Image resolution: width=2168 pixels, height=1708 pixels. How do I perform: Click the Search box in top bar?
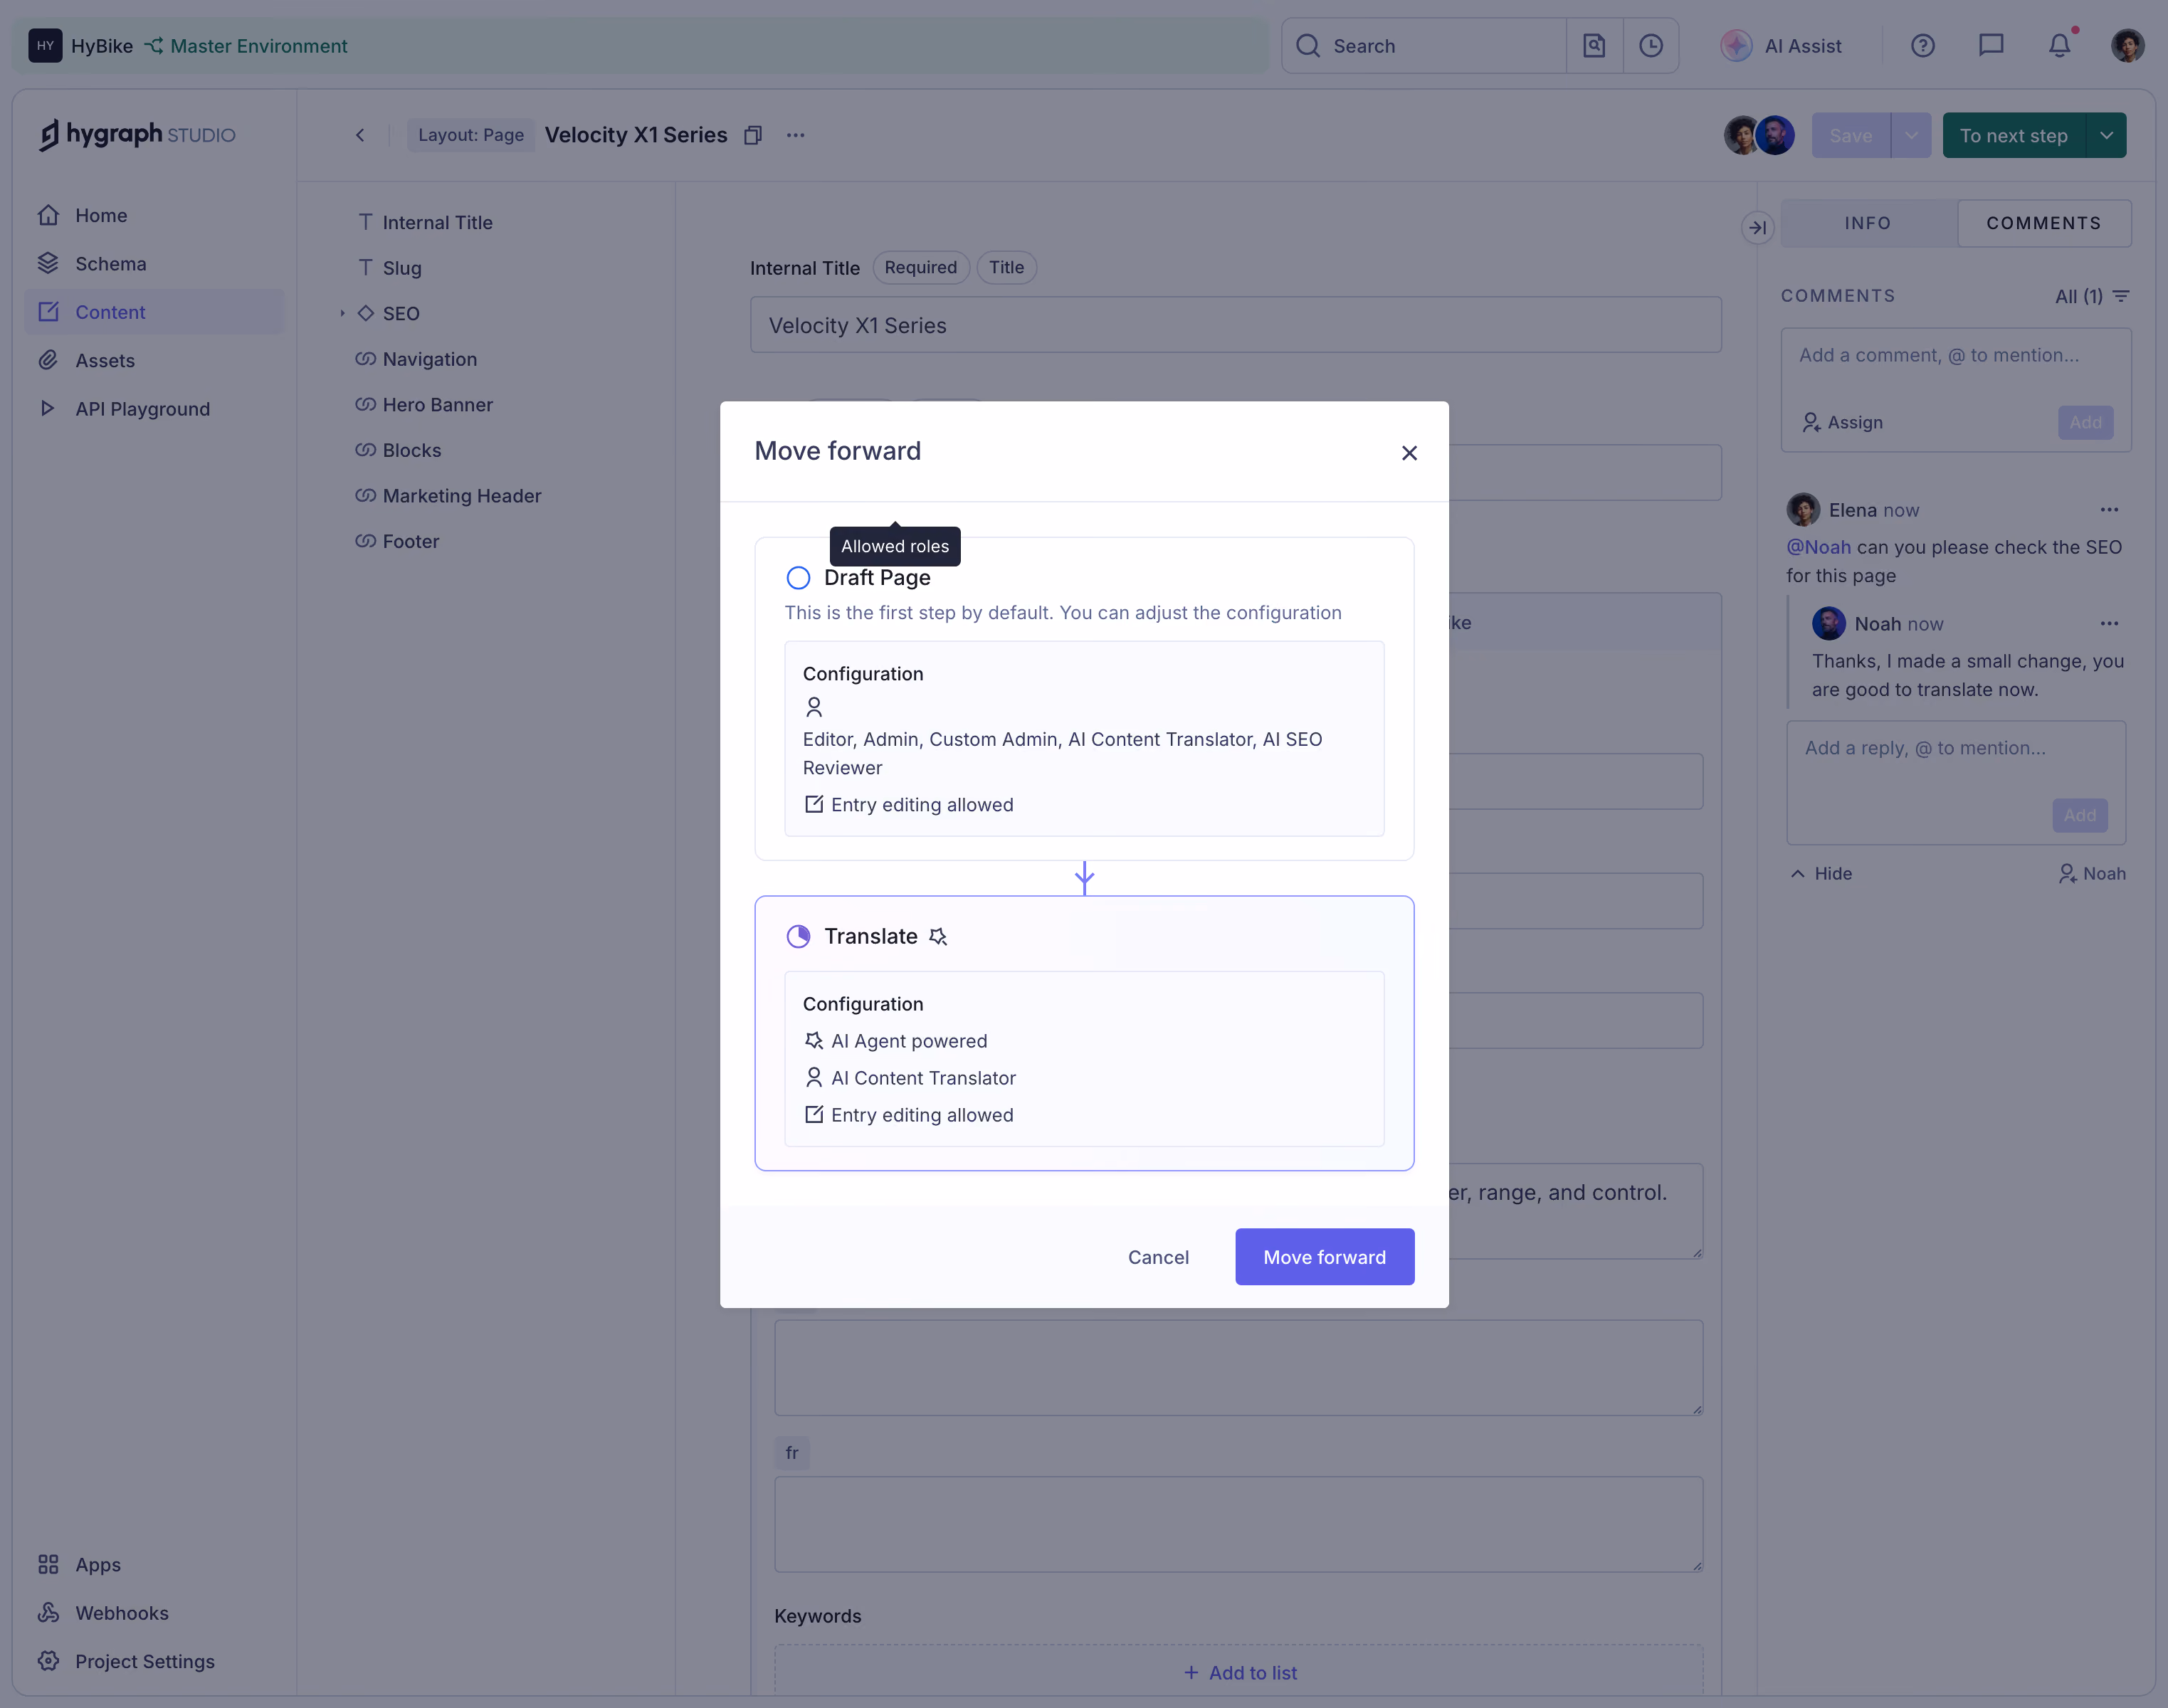1424,46
